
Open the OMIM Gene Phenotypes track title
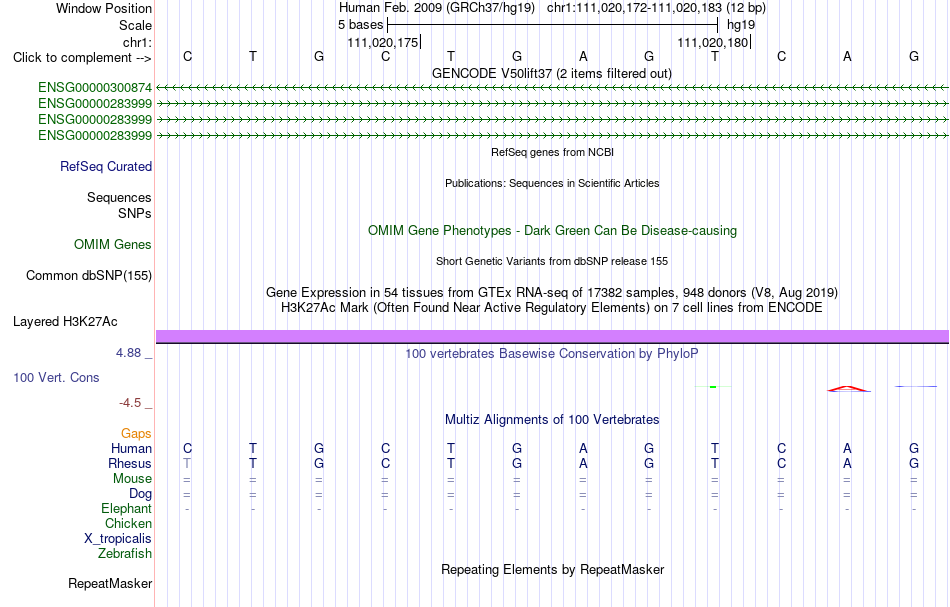click(x=552, y=231)
